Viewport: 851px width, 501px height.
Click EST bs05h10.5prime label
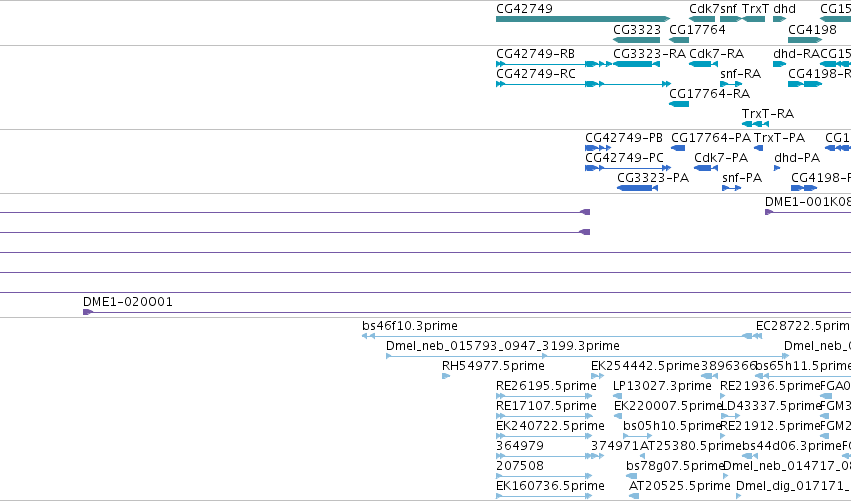tap(672, 426)
